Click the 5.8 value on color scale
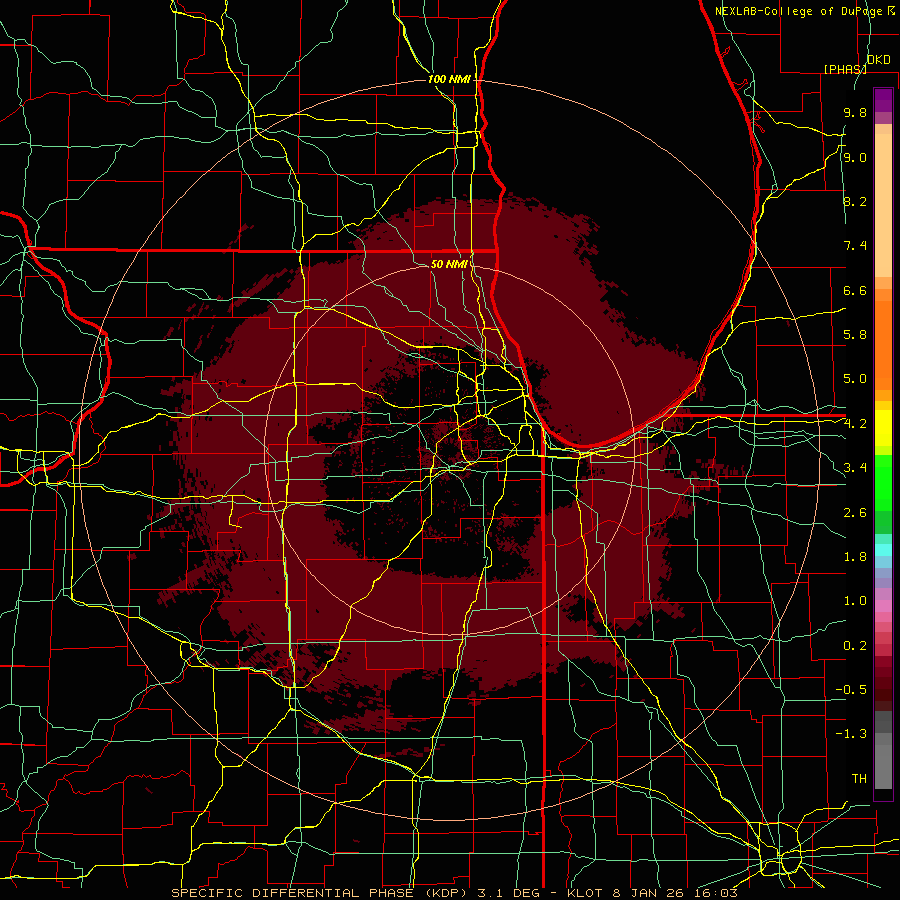Viewport: 900px width, 900px height. (855, 334)
